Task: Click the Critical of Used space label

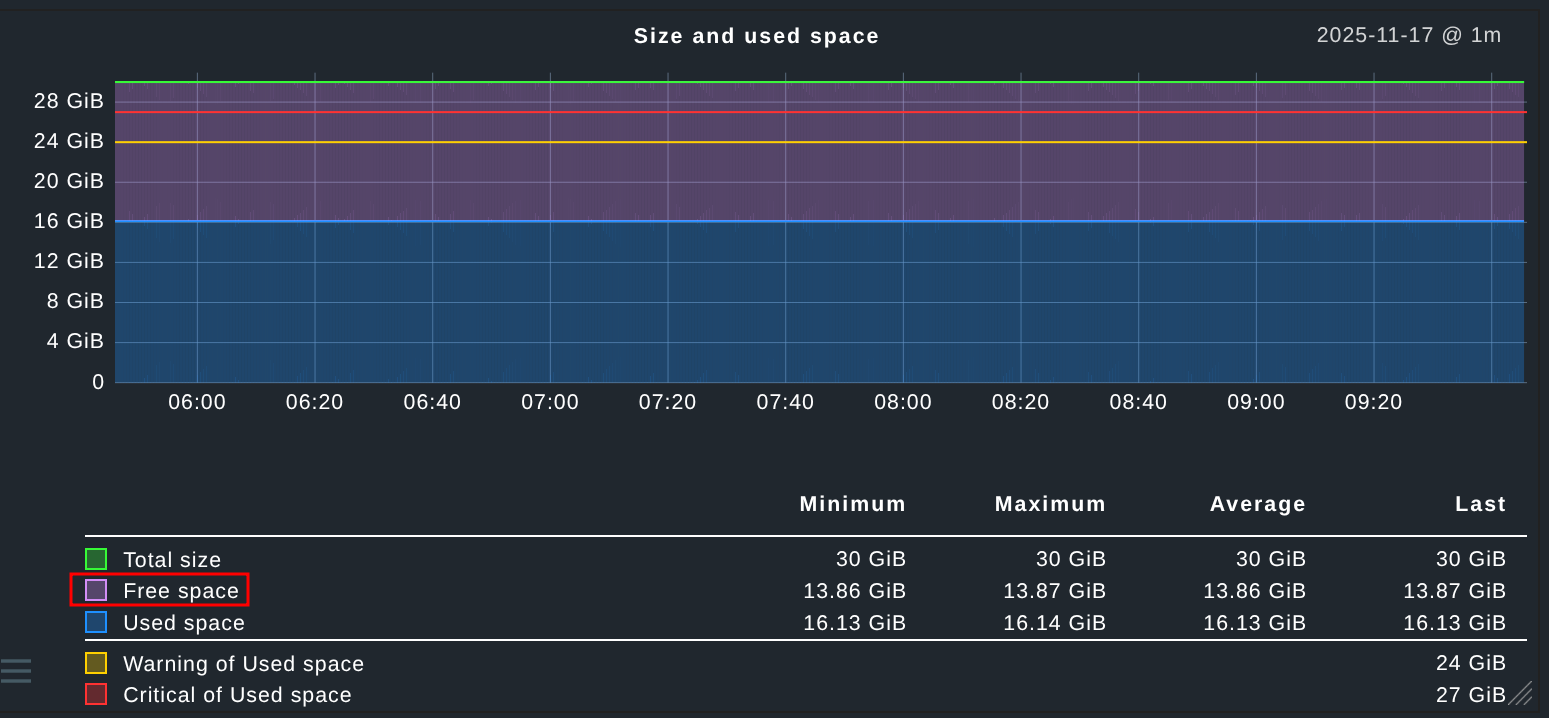Action: tap(237, 695)
